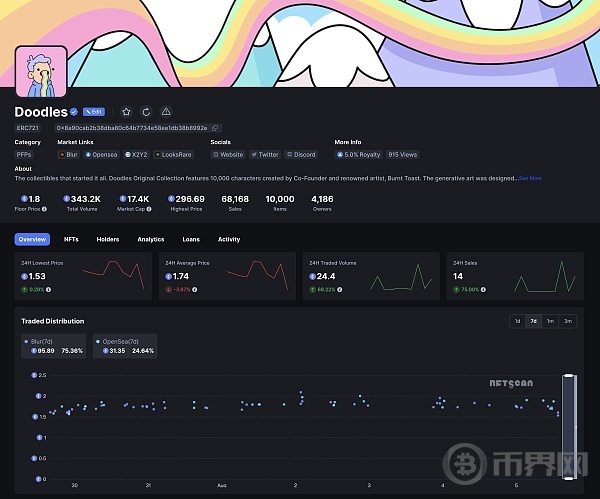Click the warning triangle report icon
The width and height of the screenshot is (600, 499).
[166, 112]
